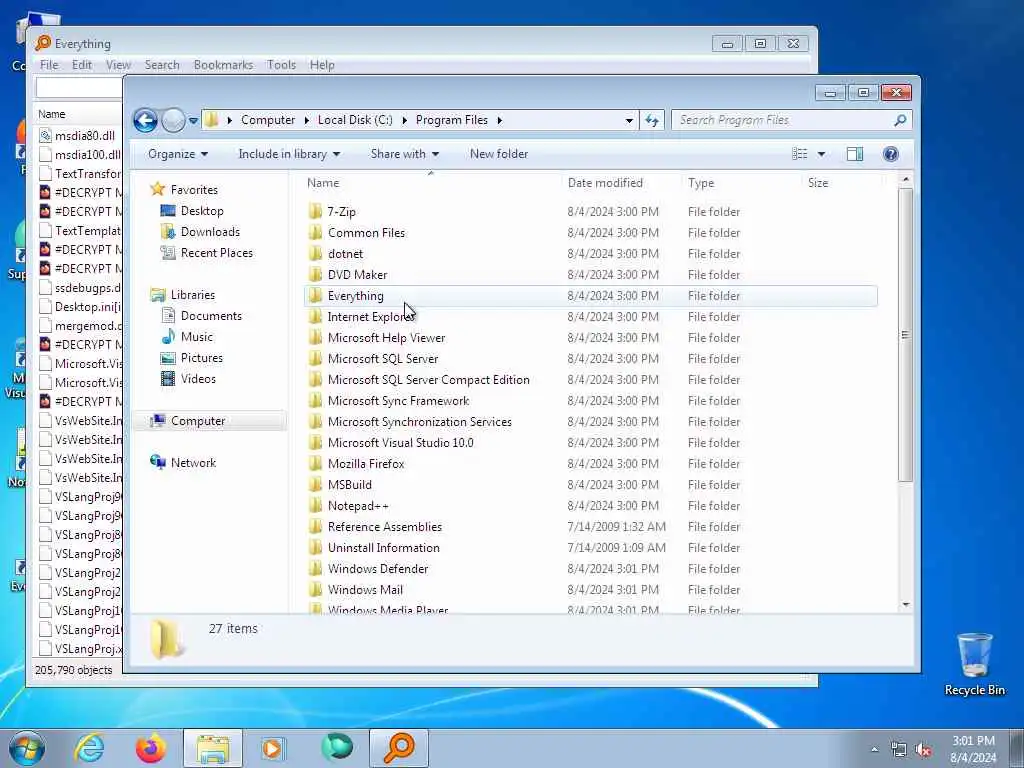
Task: Select Favorites in the navigation pane
Action: (x=194, y=189)
